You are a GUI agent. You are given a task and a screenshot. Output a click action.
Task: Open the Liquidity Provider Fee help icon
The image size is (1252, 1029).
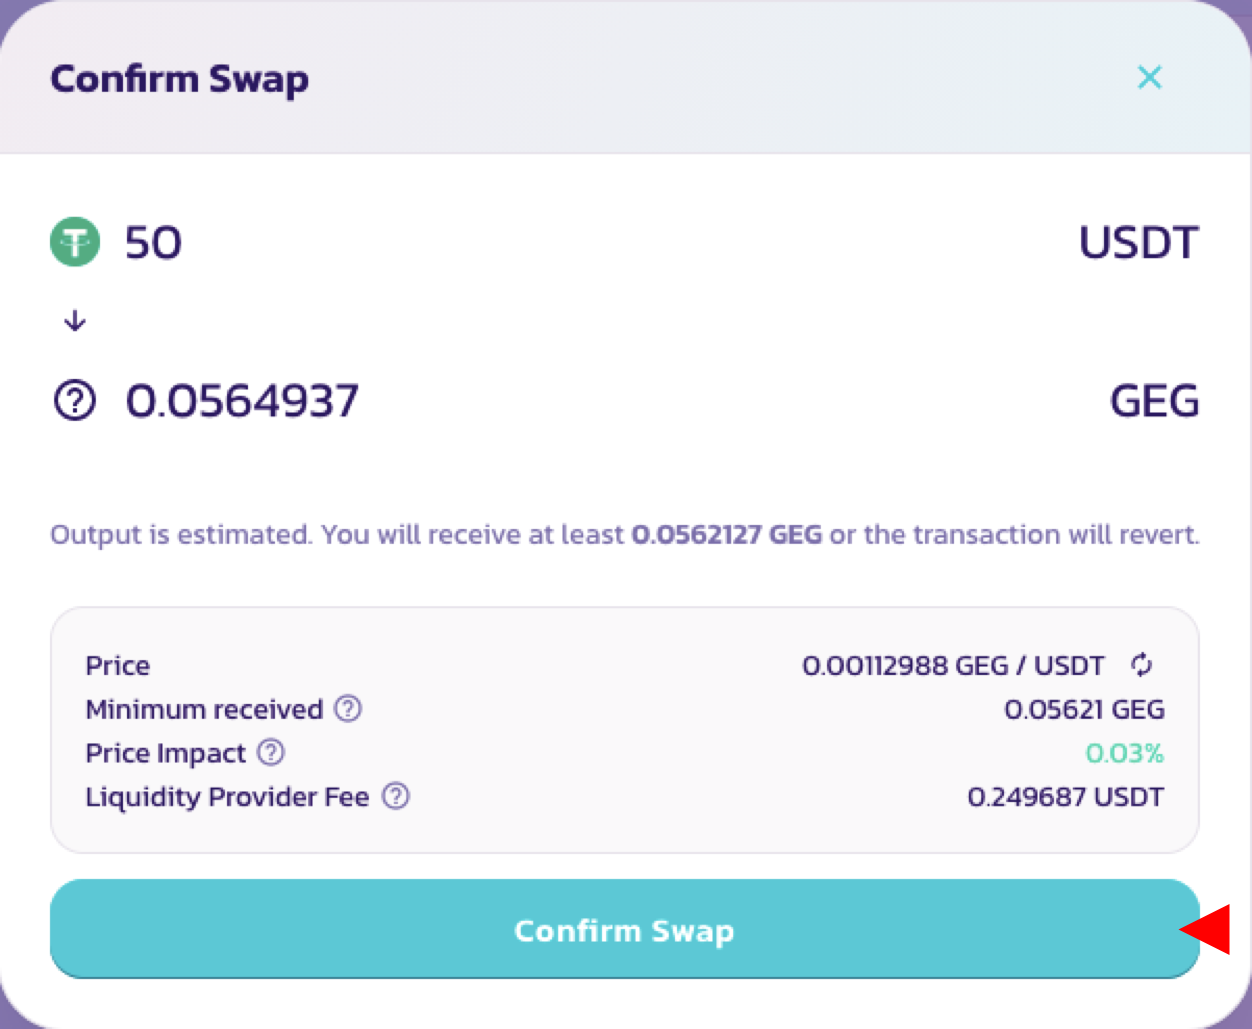397,796
